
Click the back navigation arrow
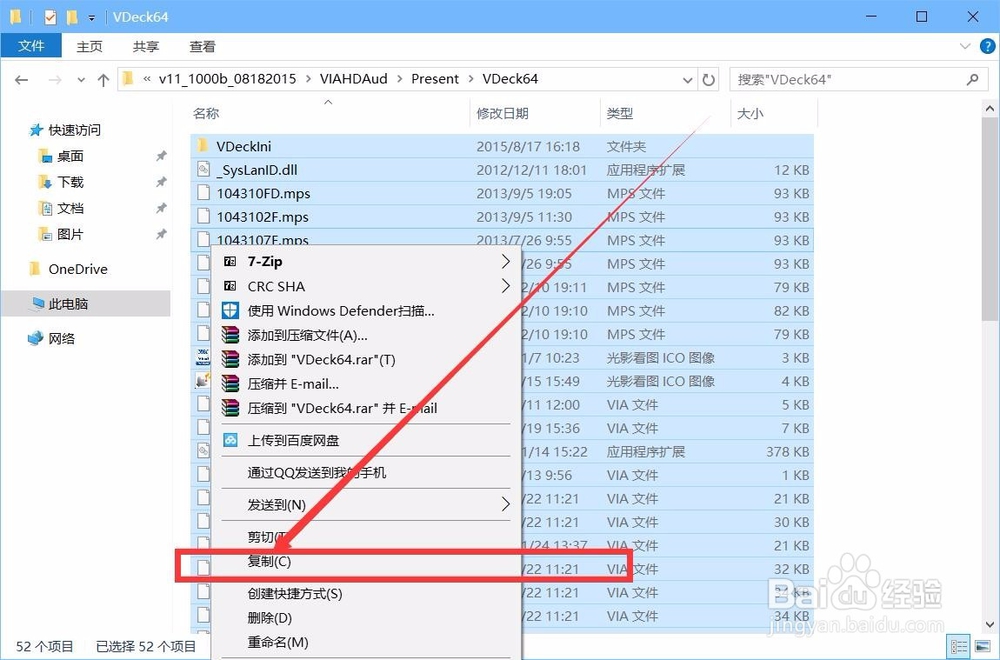click(21, 79)
